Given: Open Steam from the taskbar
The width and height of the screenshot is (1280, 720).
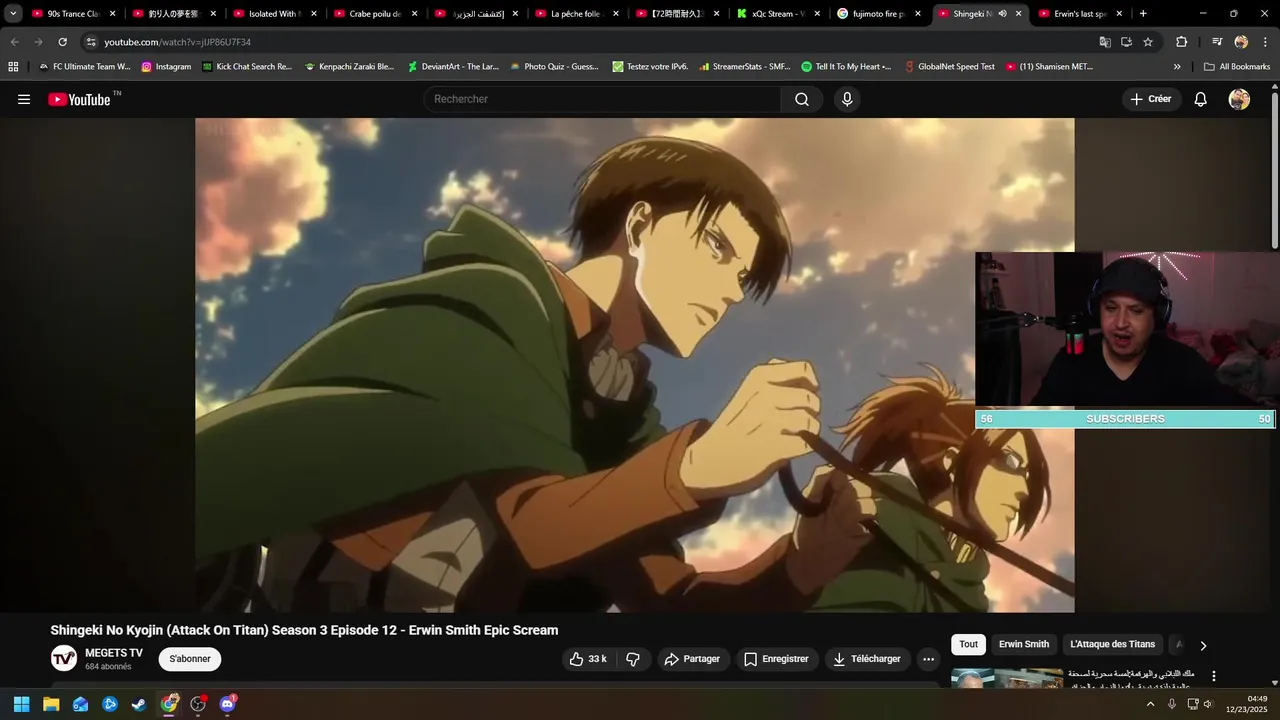Looking at the screenshot, I should [139, 704].
